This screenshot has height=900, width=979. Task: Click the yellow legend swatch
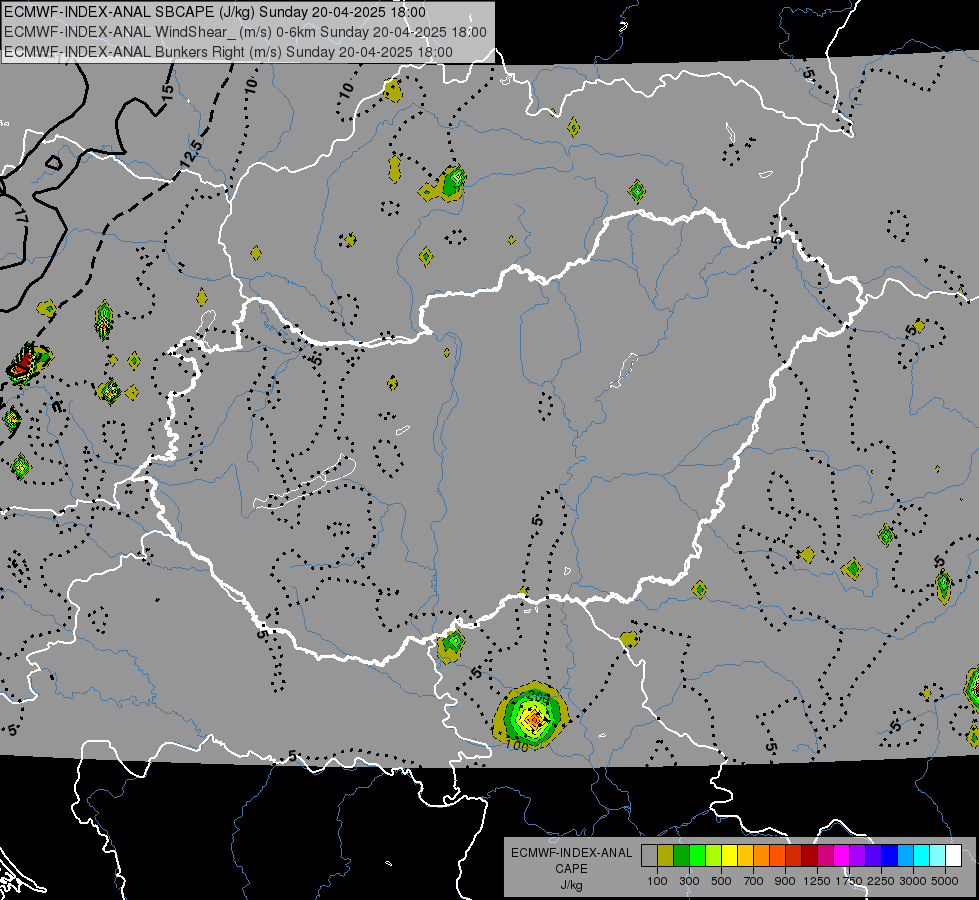[729, 856]
